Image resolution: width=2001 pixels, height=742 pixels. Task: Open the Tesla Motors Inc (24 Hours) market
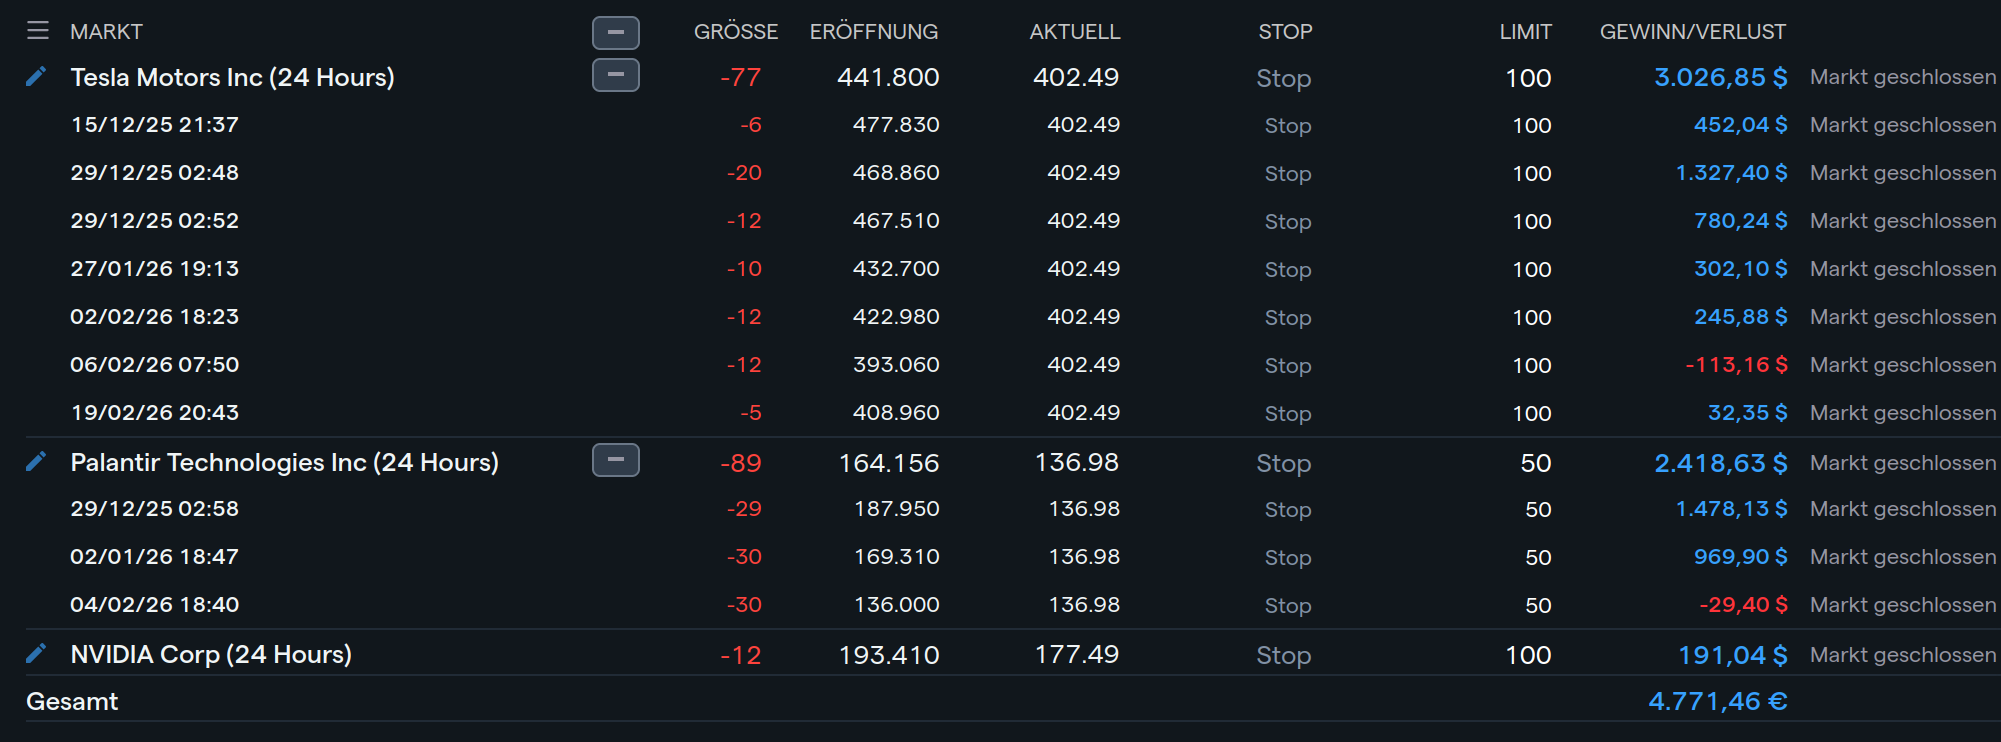point(232,77)
